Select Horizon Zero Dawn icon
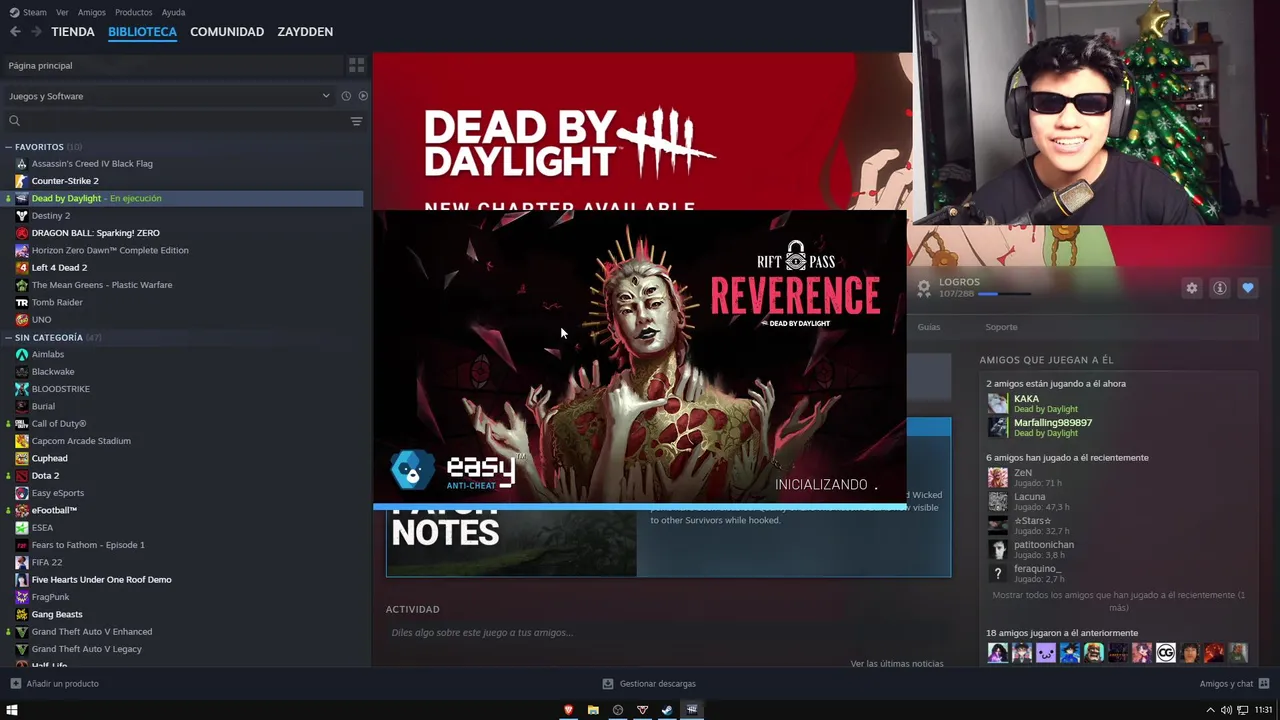The image size is (1280, 720). tap(22, 250)
